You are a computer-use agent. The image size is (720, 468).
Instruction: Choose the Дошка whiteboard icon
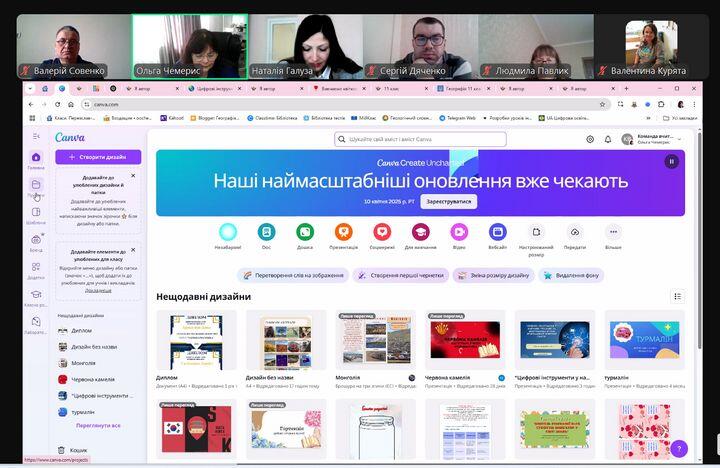[x=305, y=232]
